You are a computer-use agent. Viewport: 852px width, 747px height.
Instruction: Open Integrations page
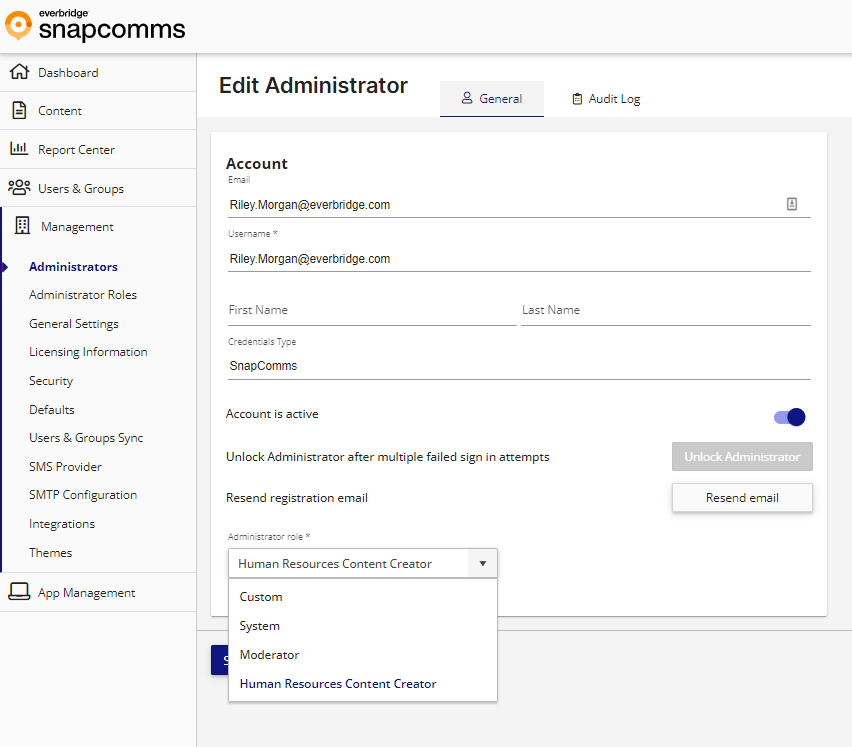pyautogui.click(x=62, y=524)
